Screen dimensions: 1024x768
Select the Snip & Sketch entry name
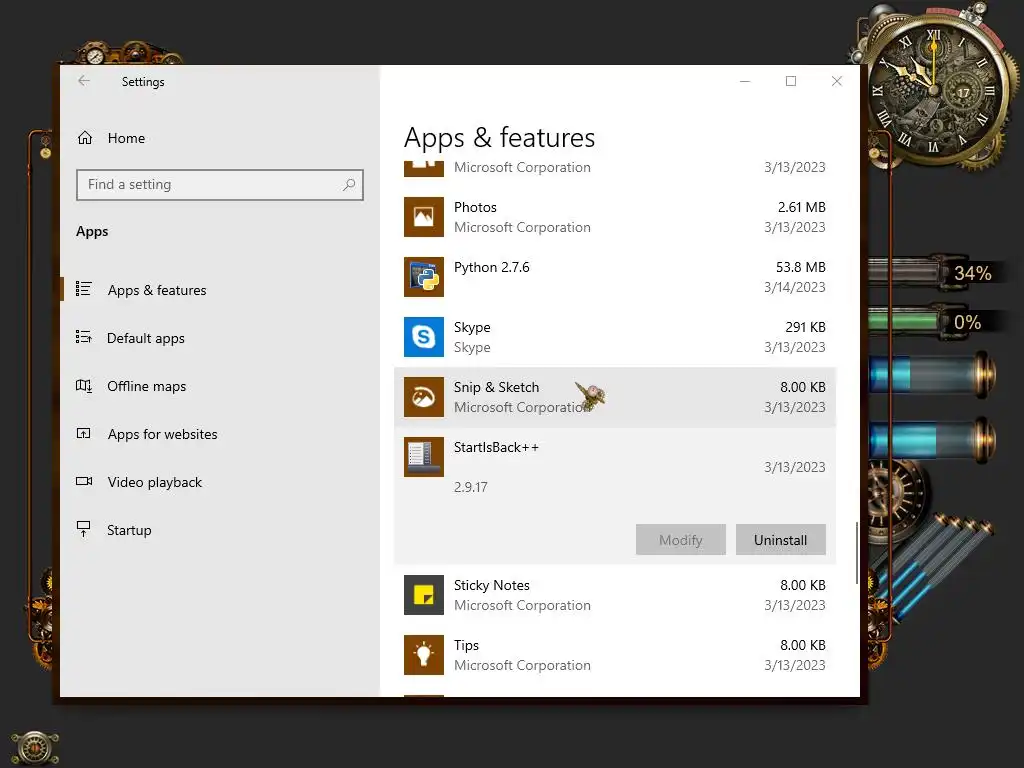tap(496, 387)
